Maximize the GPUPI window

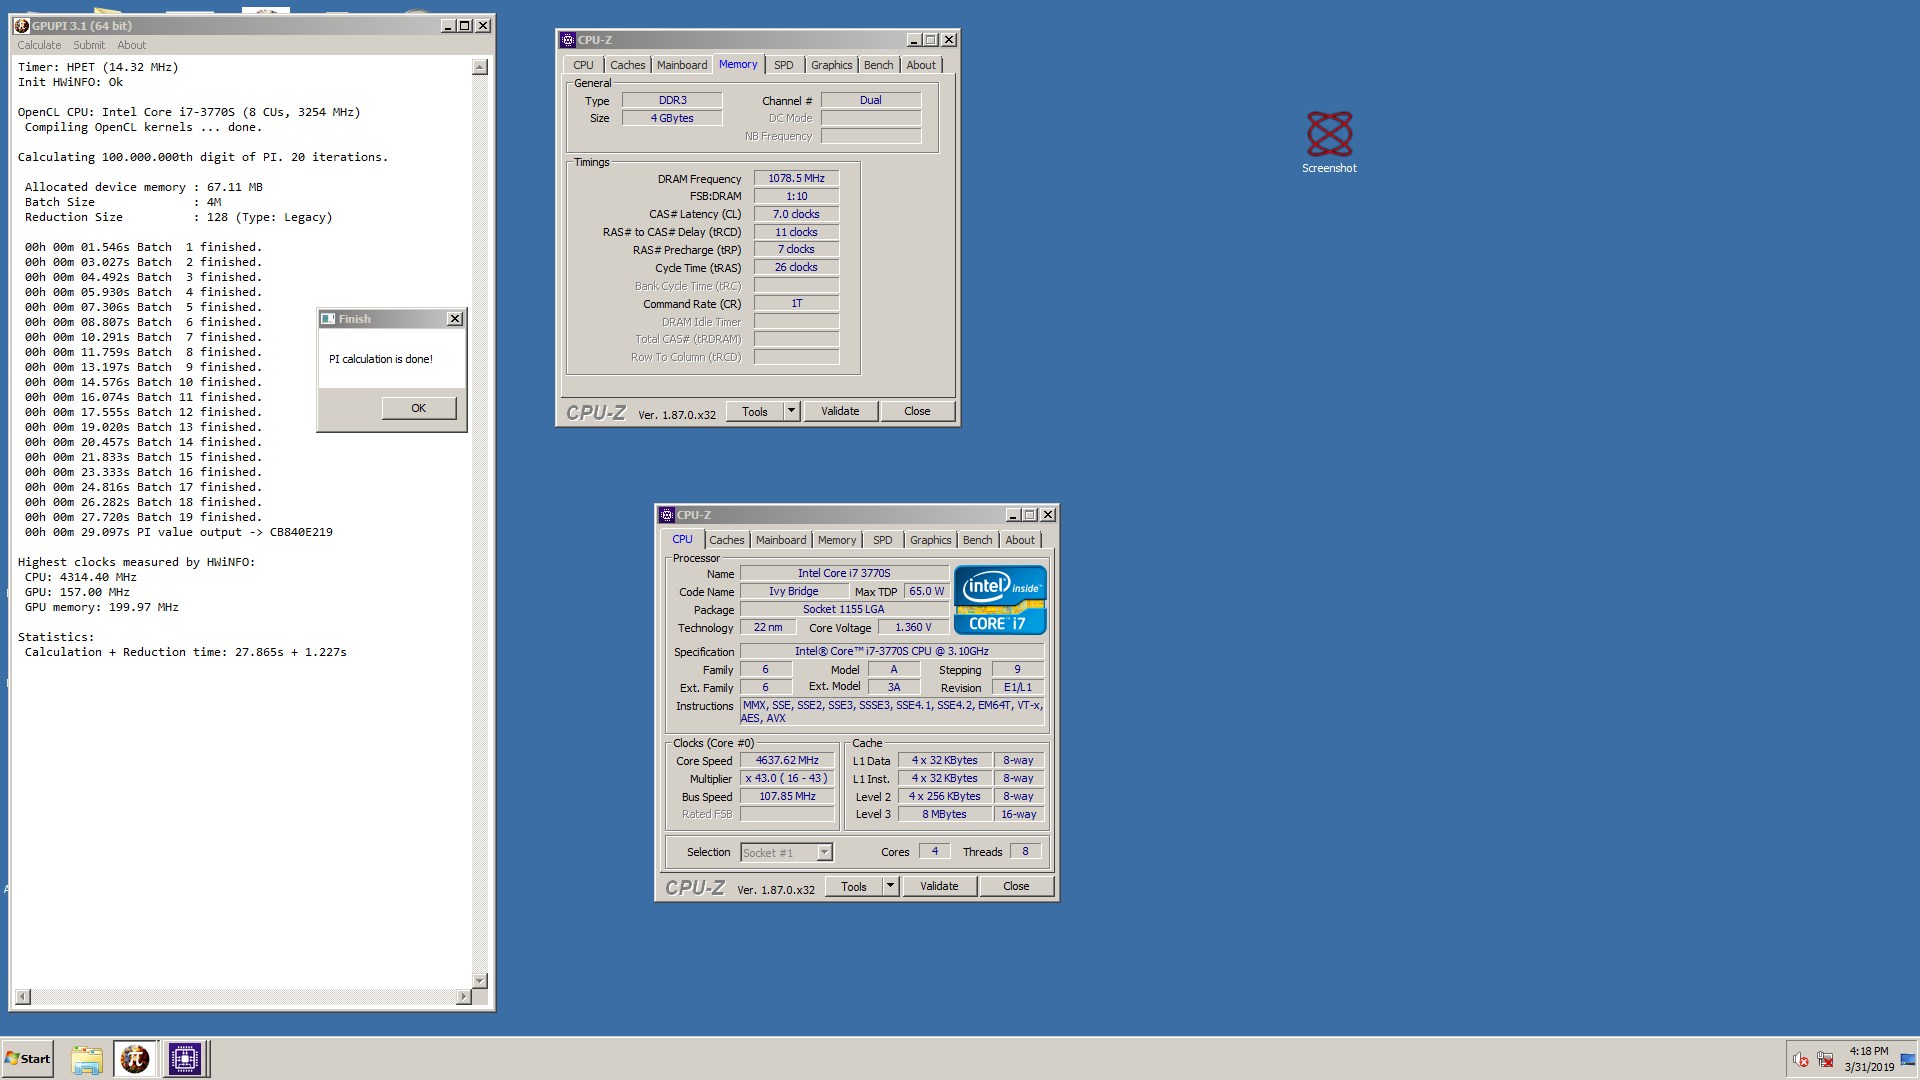465,26
